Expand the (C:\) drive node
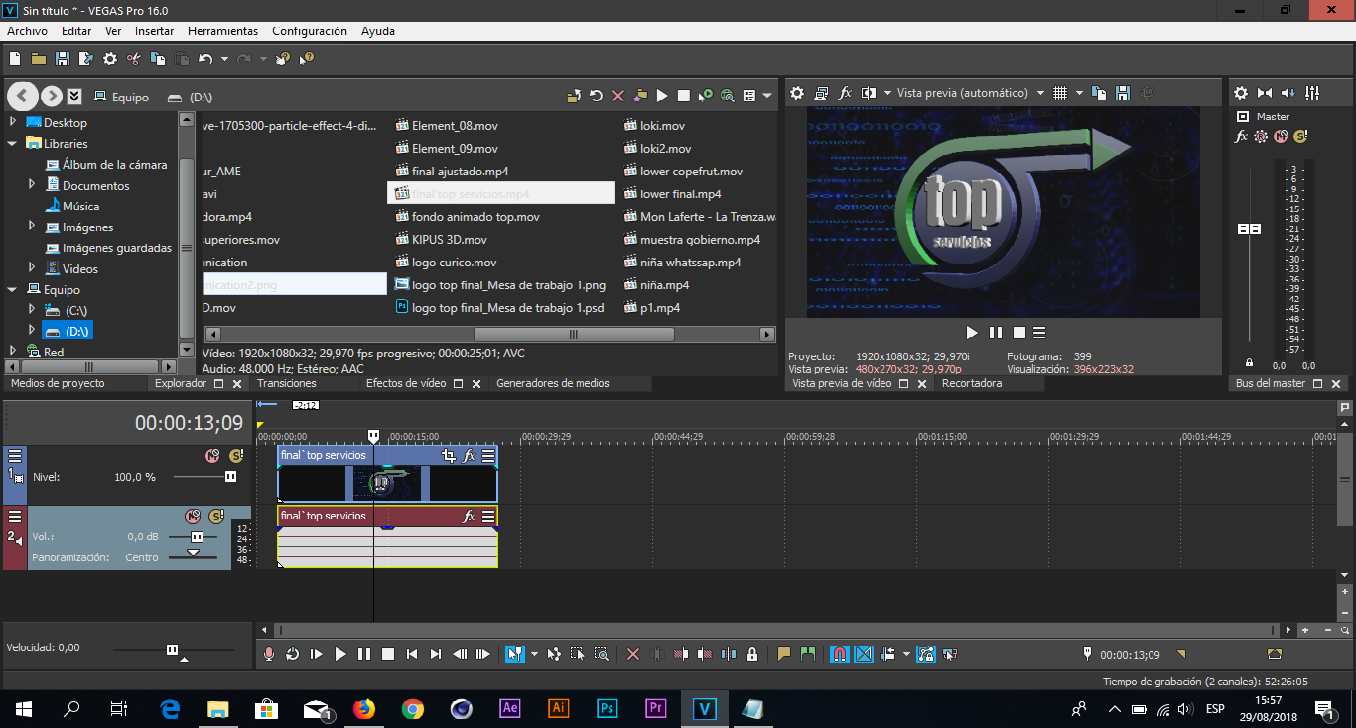Viewport: 1356px width, 728px height. click(32, 310)
